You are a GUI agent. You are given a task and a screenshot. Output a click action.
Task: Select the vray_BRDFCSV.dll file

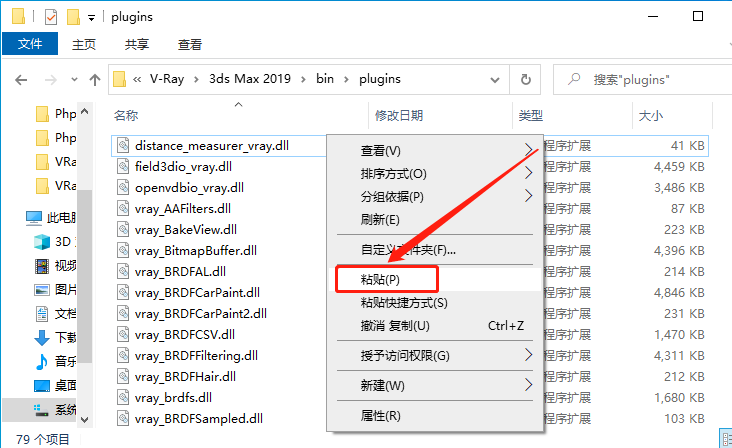coord(184,335)
